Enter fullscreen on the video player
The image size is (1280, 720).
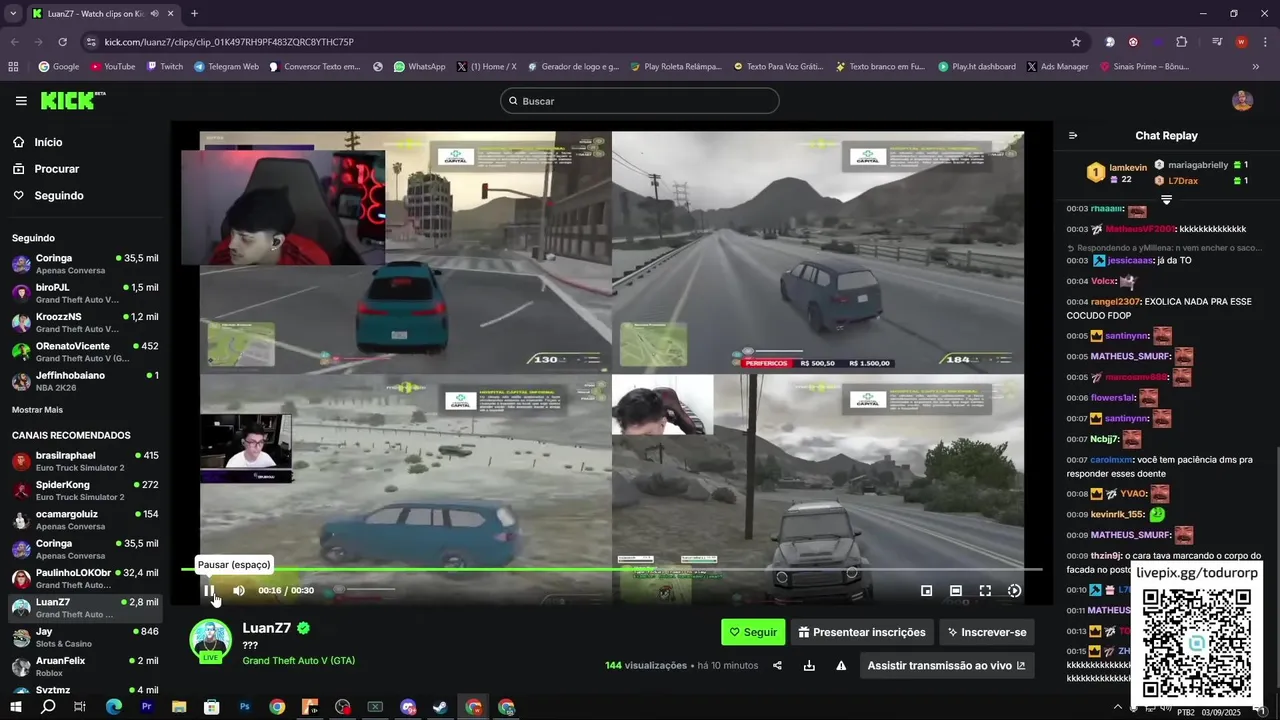coord(985,591)
